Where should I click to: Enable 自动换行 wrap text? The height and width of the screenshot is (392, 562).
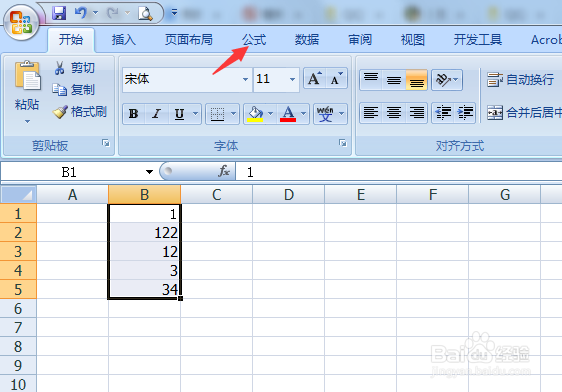coord(520,80)
